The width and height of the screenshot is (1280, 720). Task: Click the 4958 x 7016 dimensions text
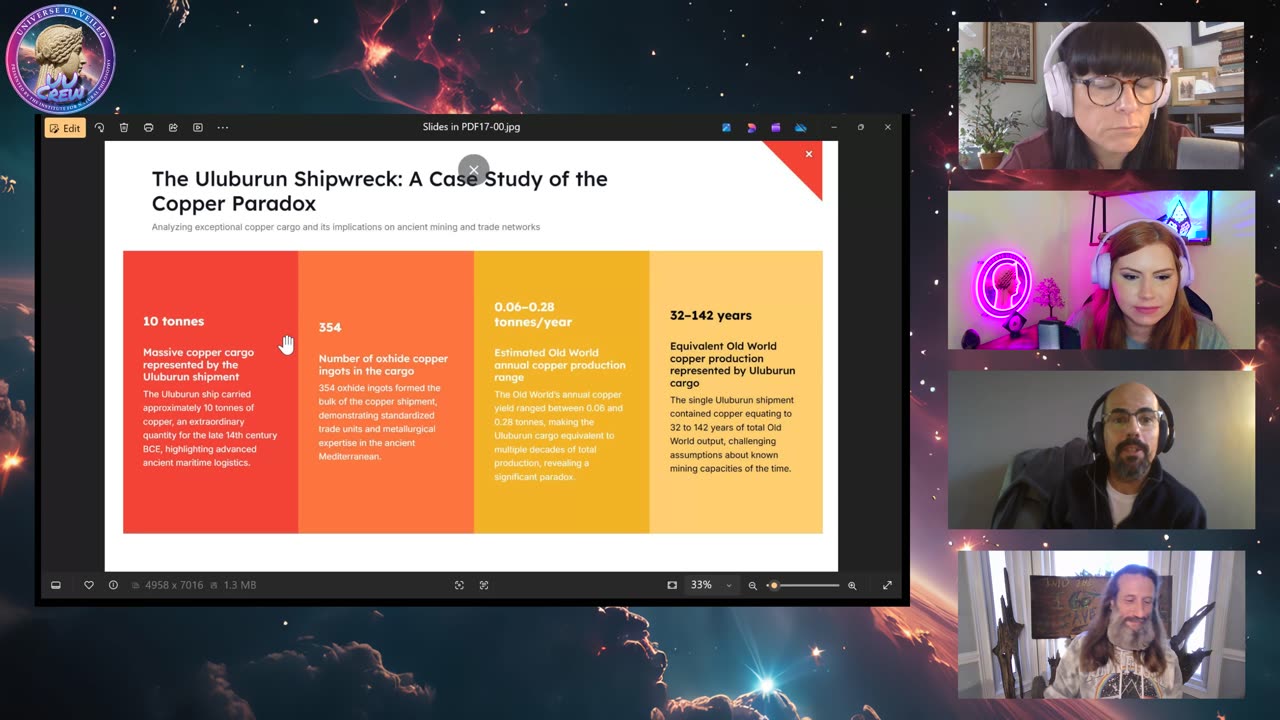pos(173,585)
